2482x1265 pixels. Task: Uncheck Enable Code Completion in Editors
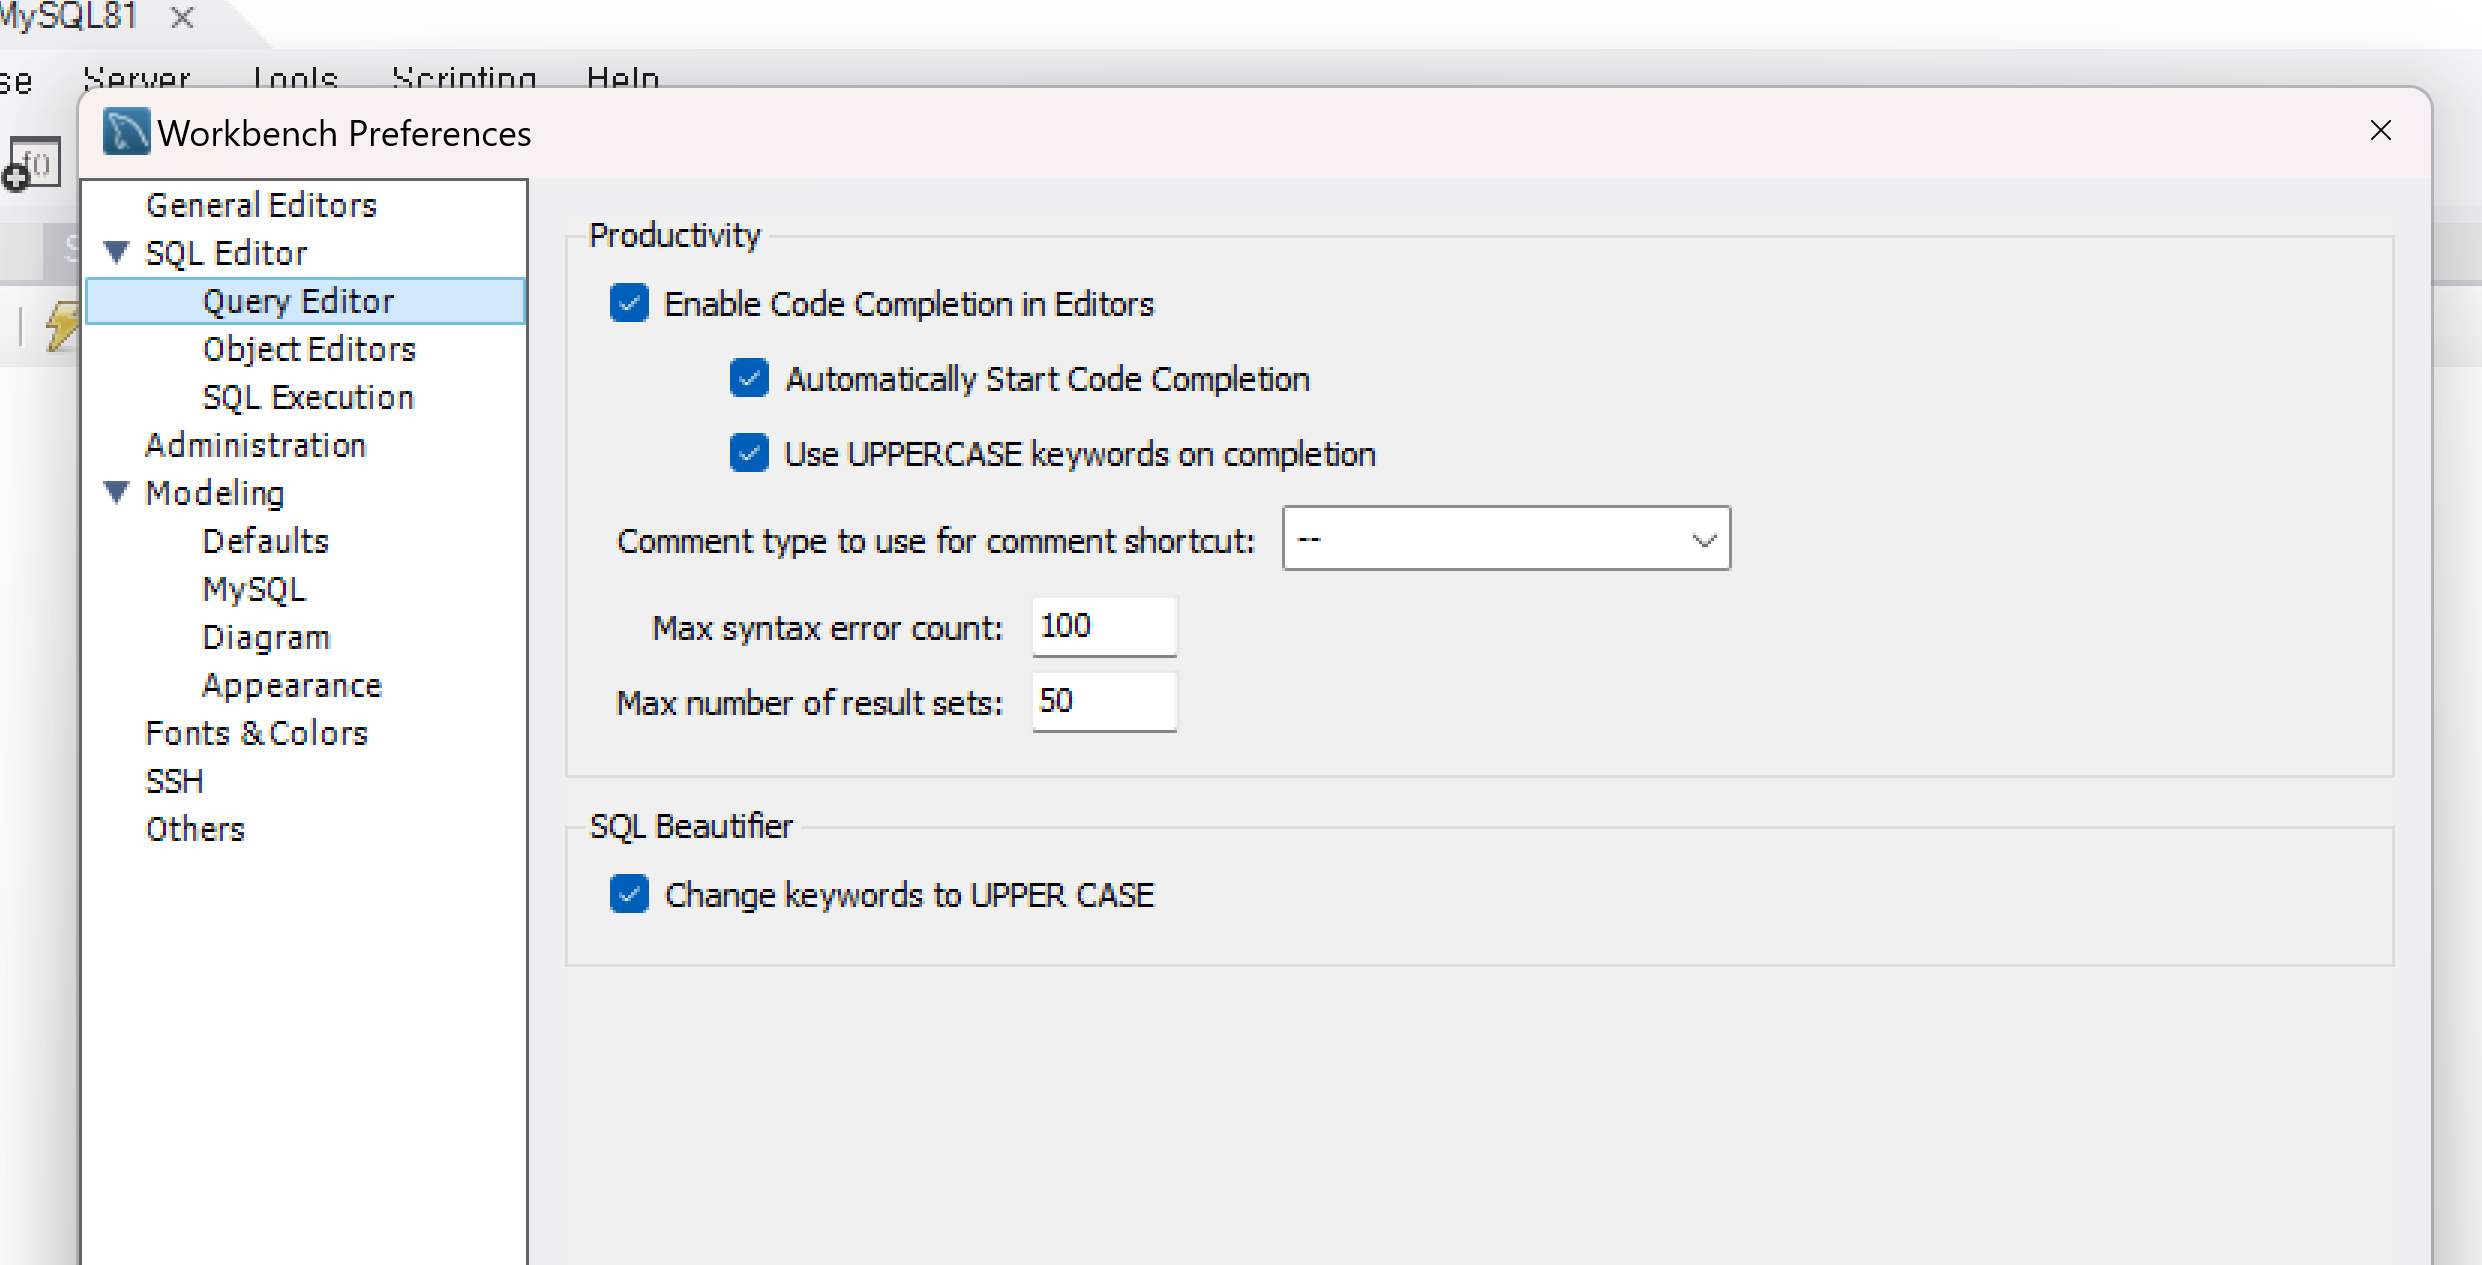629,303
